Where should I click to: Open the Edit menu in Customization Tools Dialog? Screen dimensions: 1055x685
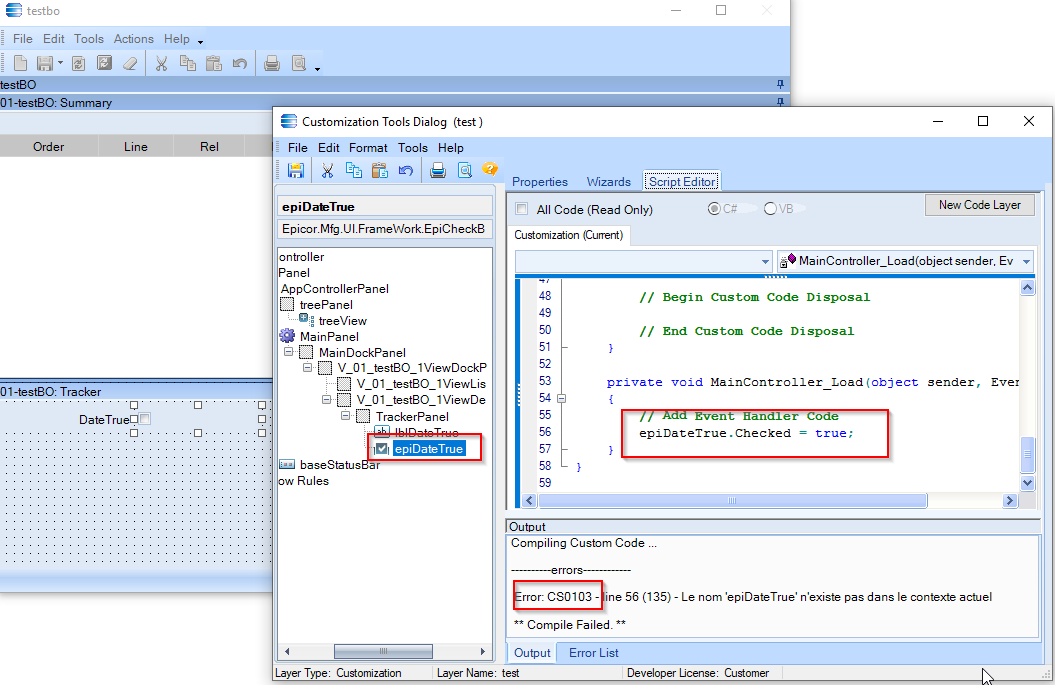(328, 148)
